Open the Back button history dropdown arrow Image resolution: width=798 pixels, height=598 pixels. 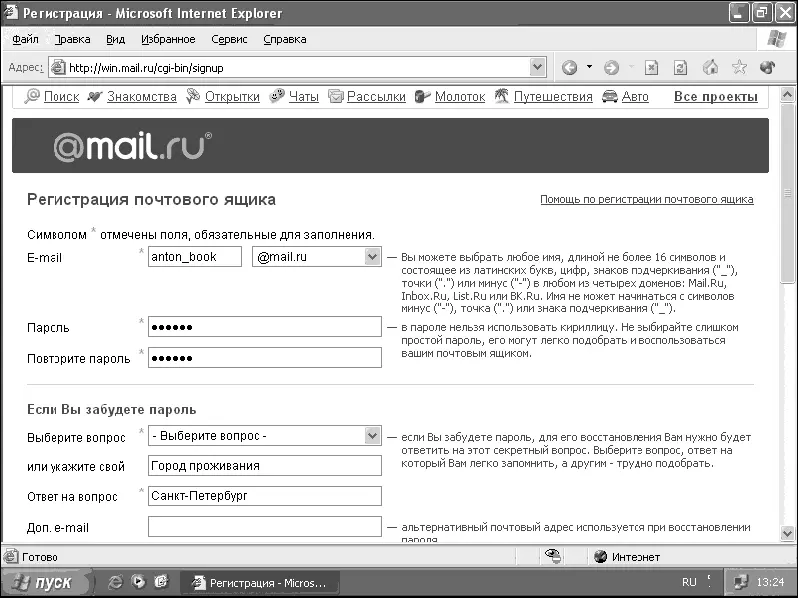589,67
